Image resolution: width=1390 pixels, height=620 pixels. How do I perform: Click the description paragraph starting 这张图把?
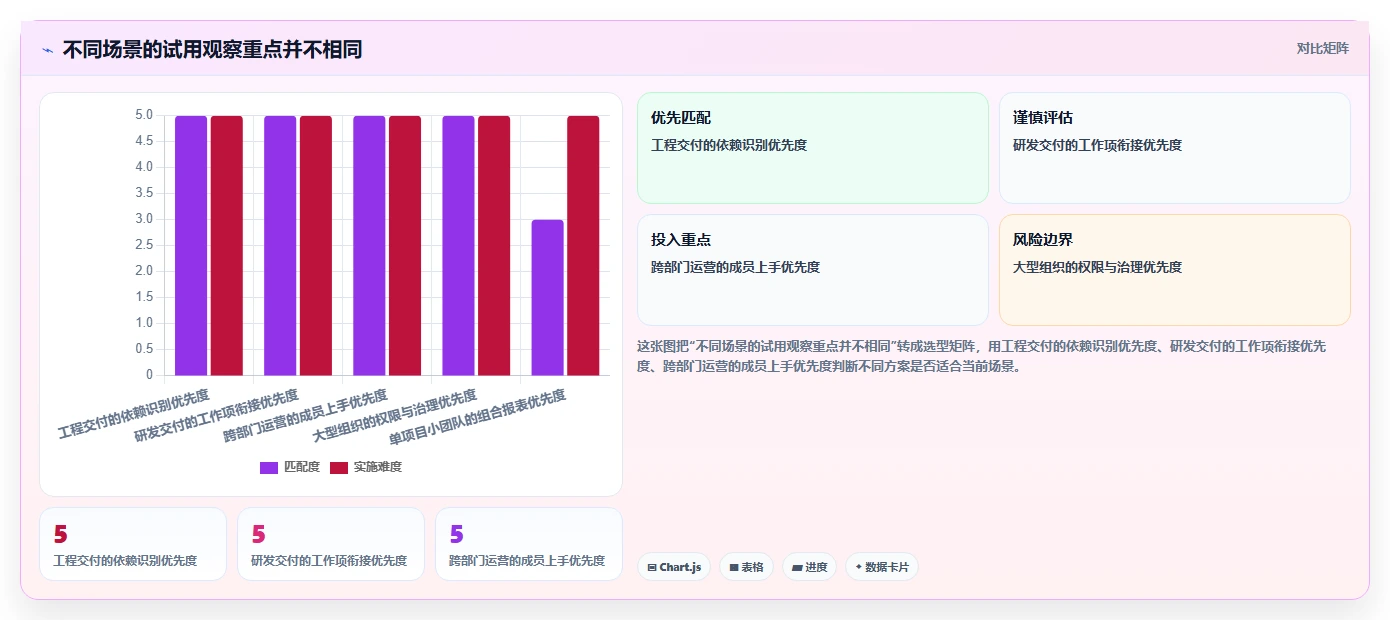pos(981,355)
